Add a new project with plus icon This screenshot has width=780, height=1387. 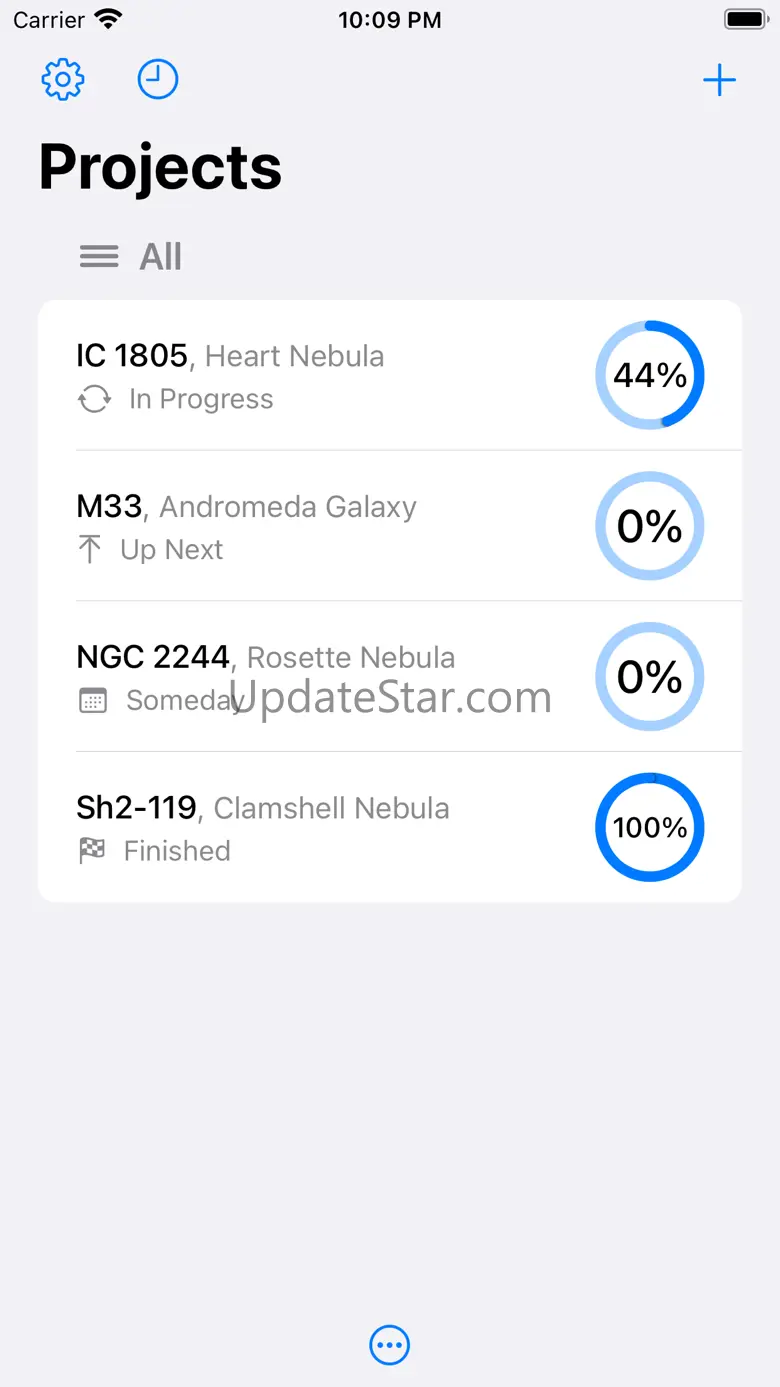click(719, 81)
